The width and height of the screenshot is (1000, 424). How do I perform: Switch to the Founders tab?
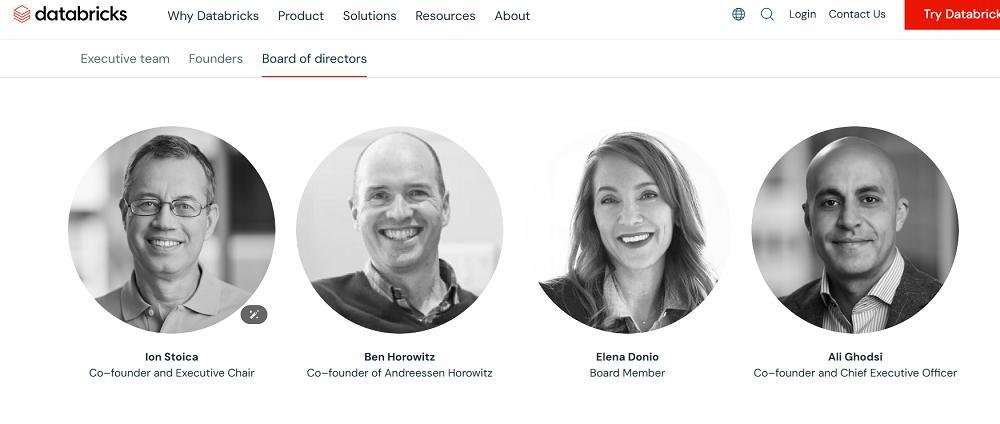216,59
